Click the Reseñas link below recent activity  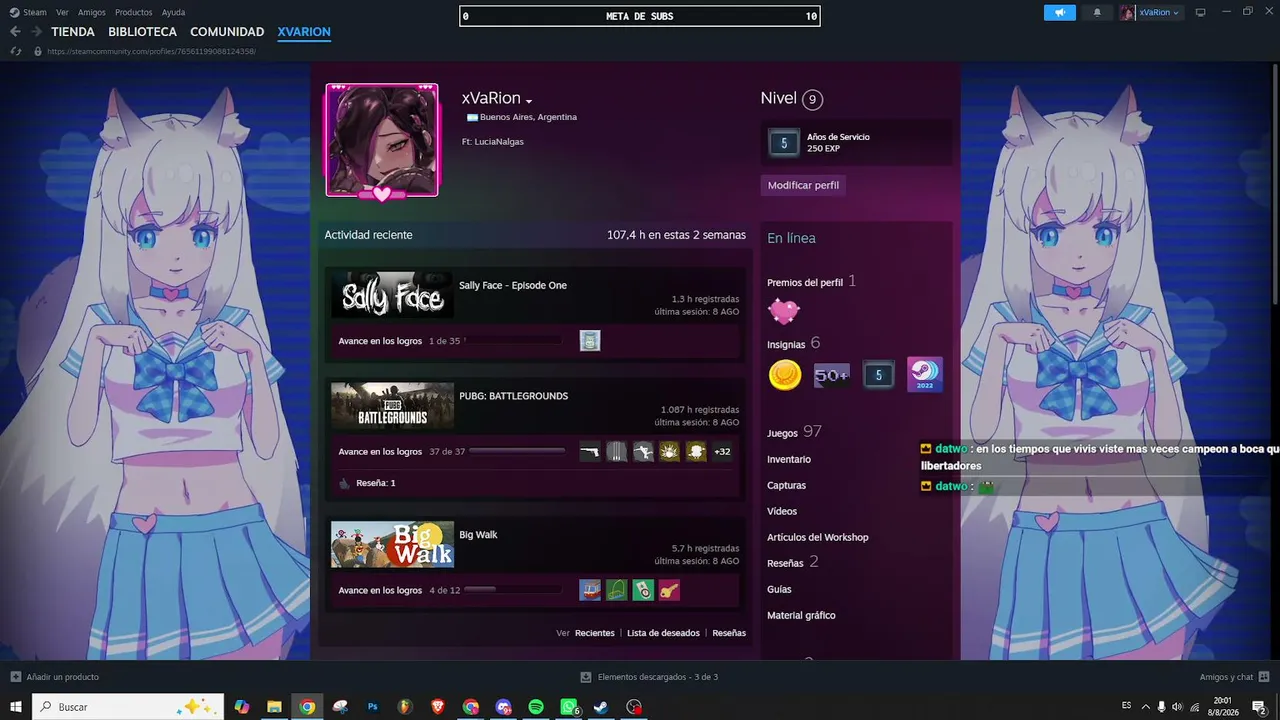pos(729,633)
